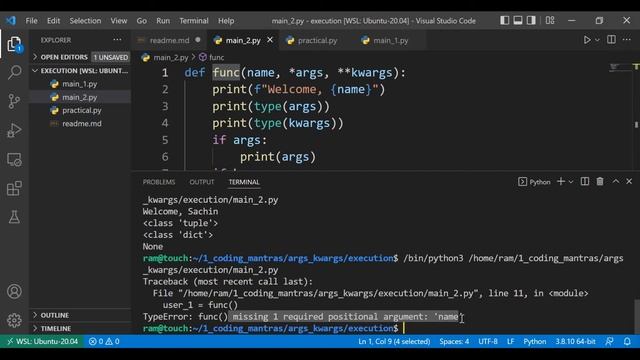This screenshot has width=640, height=360.
Task: Close the terminal panel
Action: pos(629,182)
